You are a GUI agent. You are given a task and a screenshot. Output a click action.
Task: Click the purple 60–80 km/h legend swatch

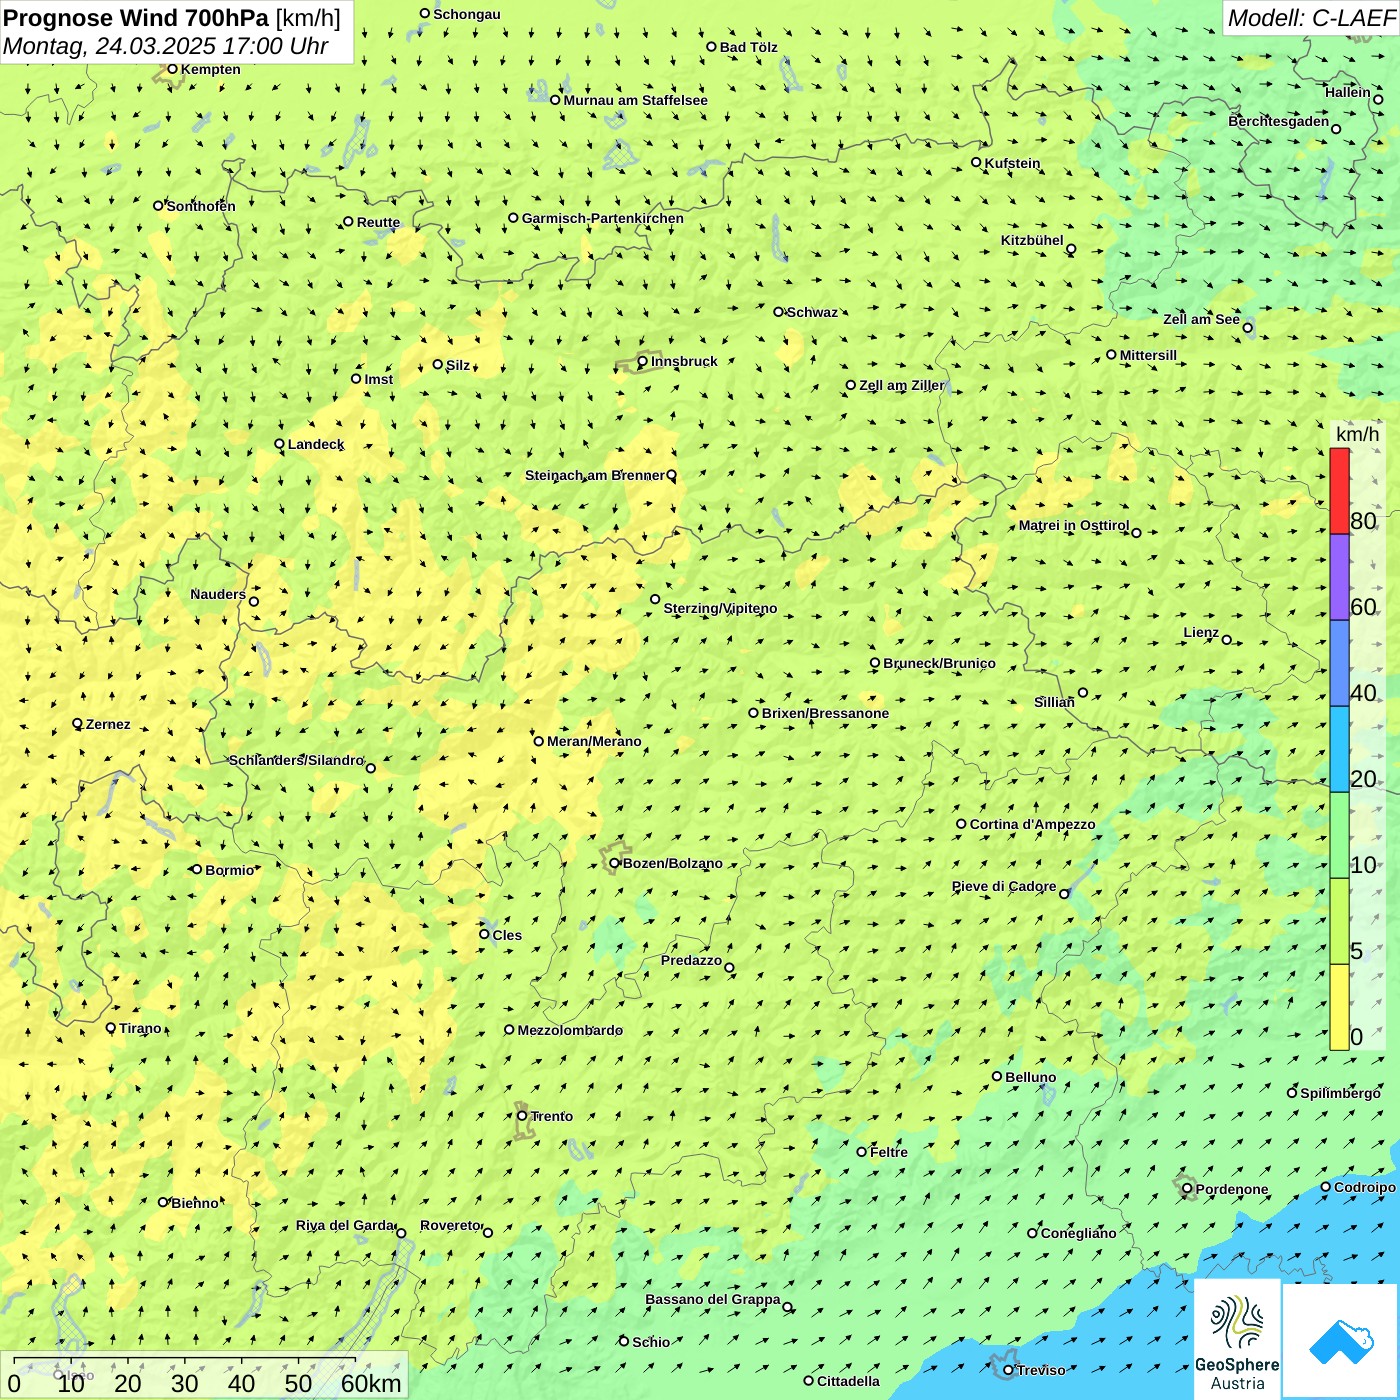(x=1339, y=577)
